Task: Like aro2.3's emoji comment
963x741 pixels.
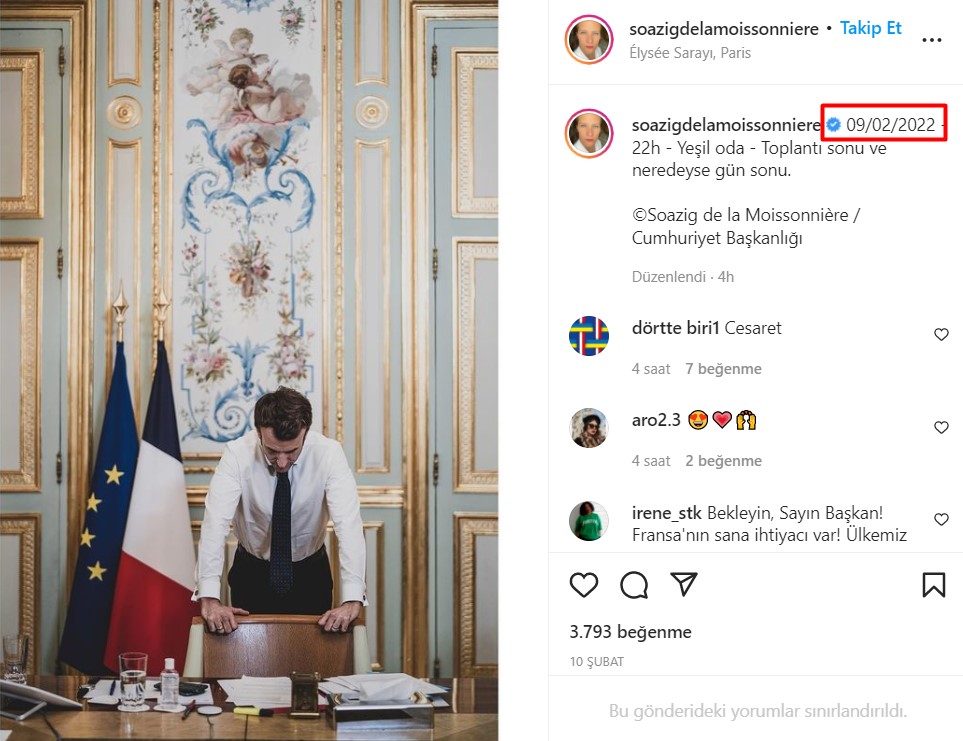Action: [x=941, y=428]
